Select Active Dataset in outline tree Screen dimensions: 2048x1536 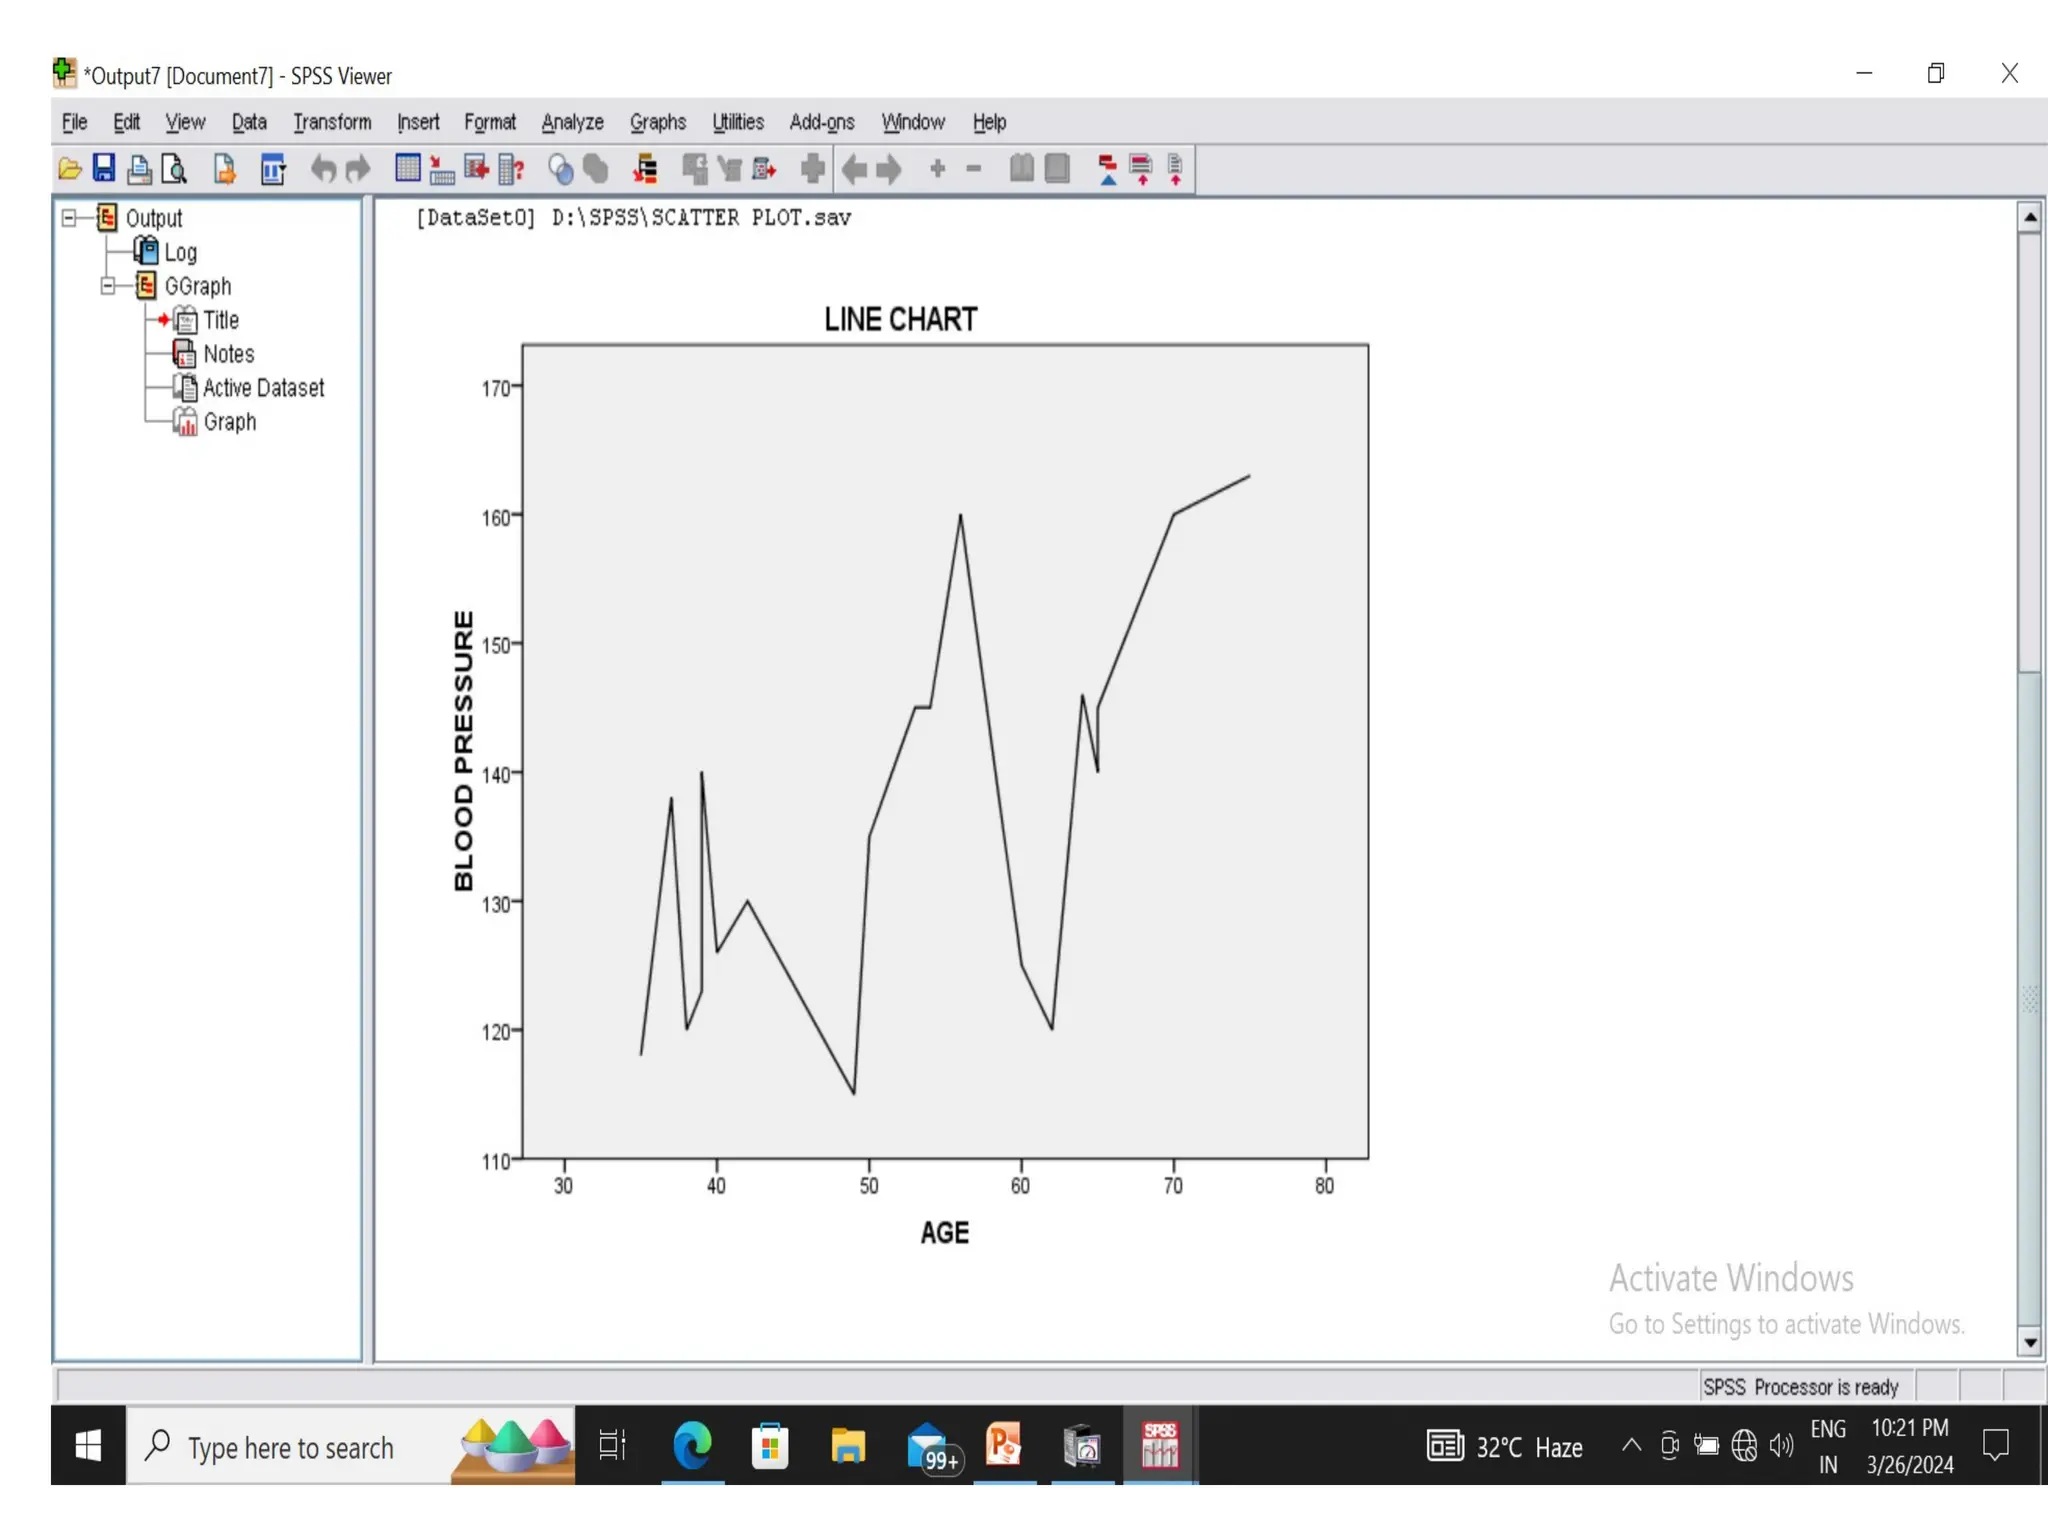[263, 388]
